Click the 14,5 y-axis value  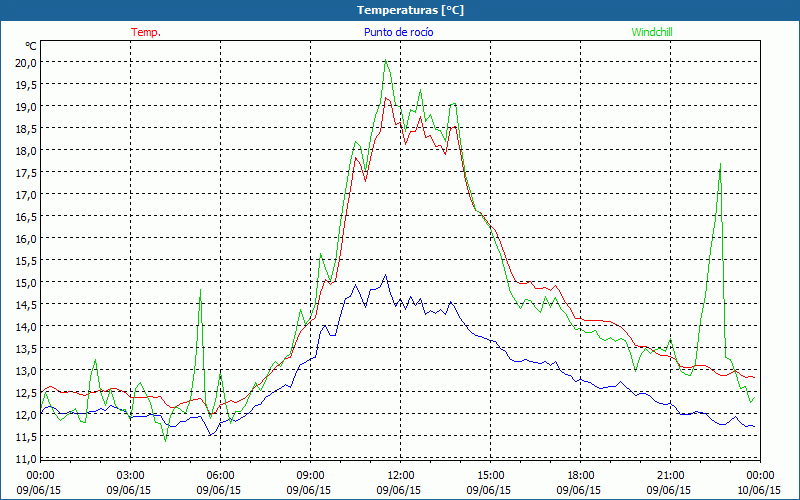[x=26, y=305]
